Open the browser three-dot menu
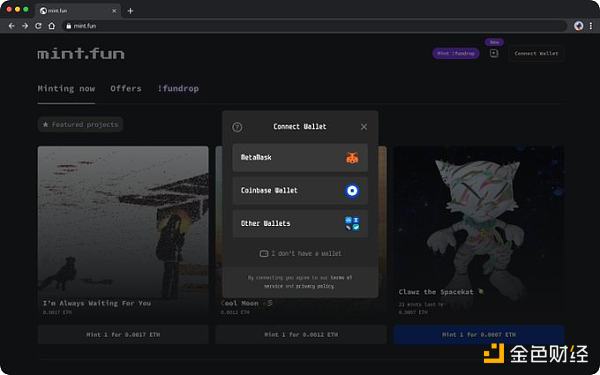Image resolution: width=600 pixels, height=375 pixels. point(591,26)
